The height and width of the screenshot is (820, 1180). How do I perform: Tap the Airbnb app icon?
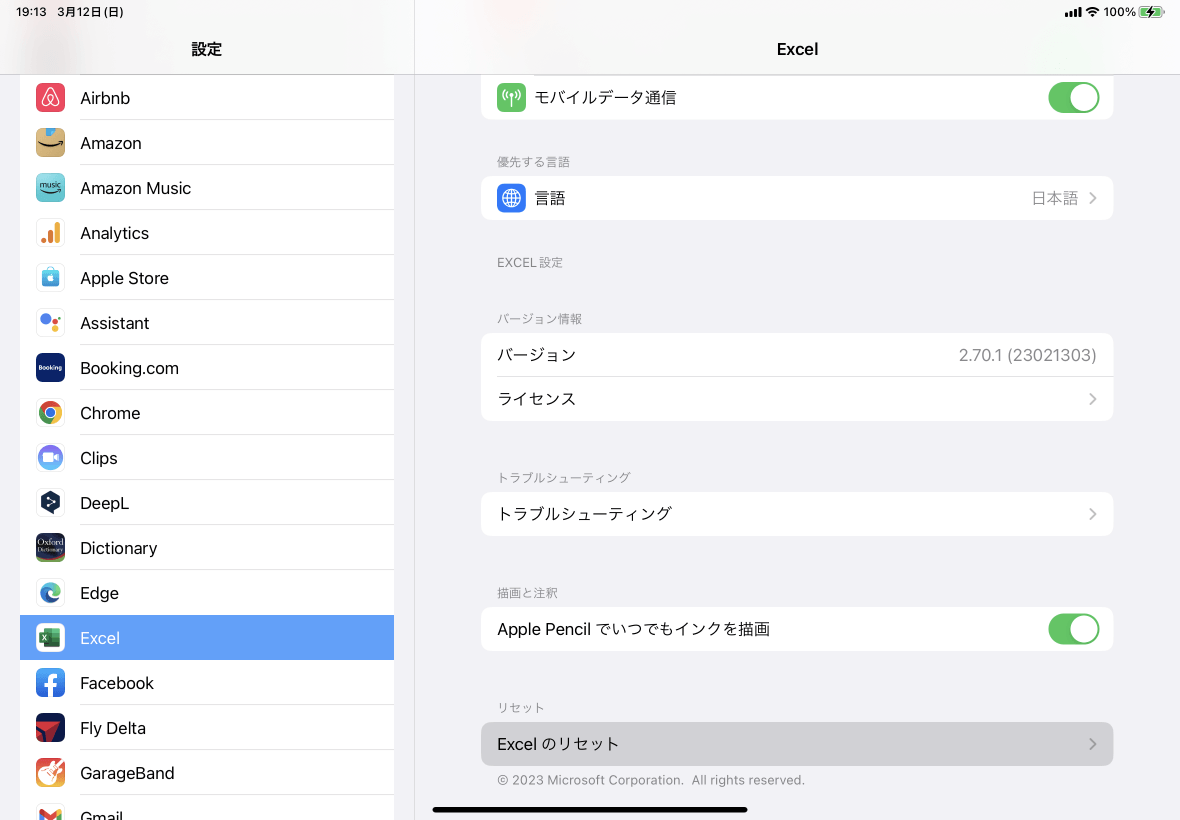(x=50, y=98)
